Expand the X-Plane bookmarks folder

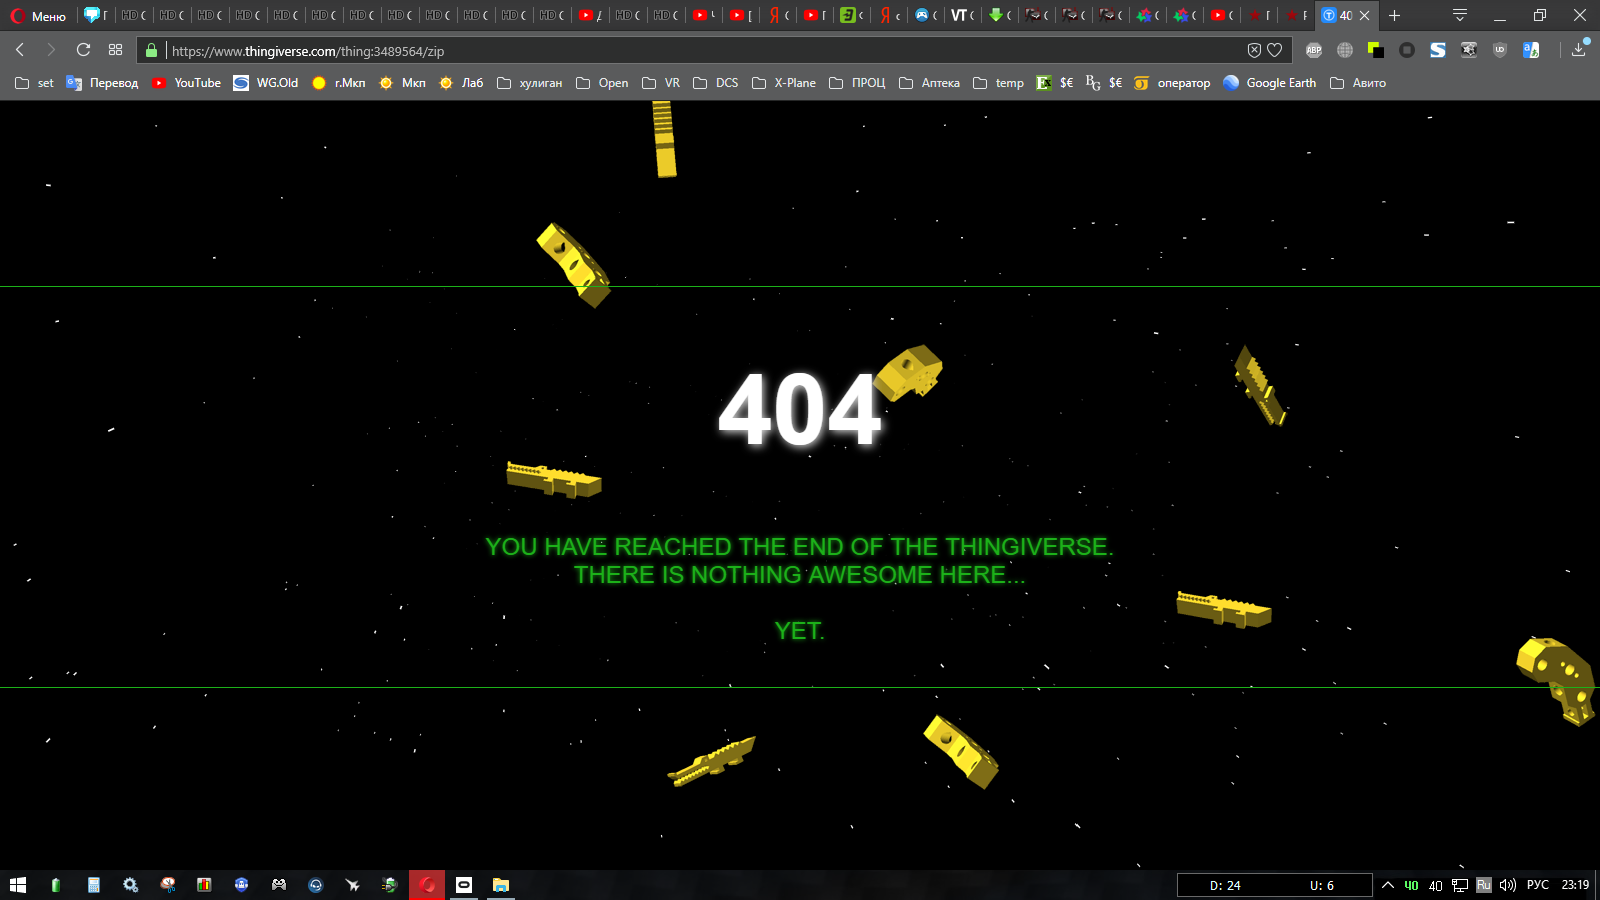tap(784, 83)
